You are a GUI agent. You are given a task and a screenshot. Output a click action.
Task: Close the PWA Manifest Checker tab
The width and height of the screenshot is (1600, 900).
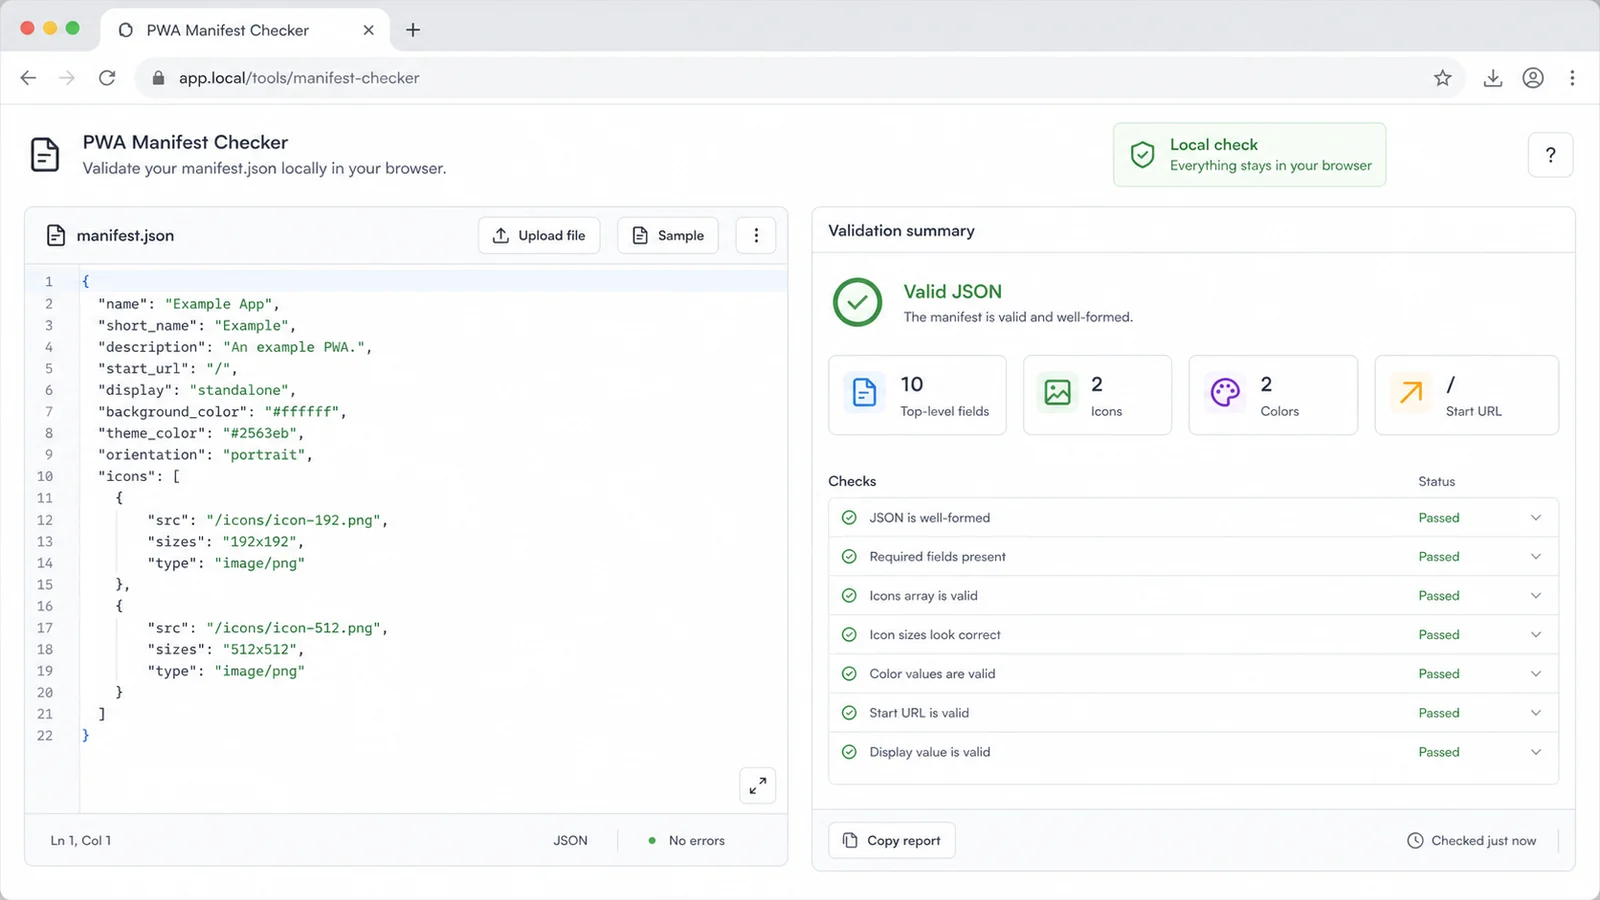coord(369,30)
